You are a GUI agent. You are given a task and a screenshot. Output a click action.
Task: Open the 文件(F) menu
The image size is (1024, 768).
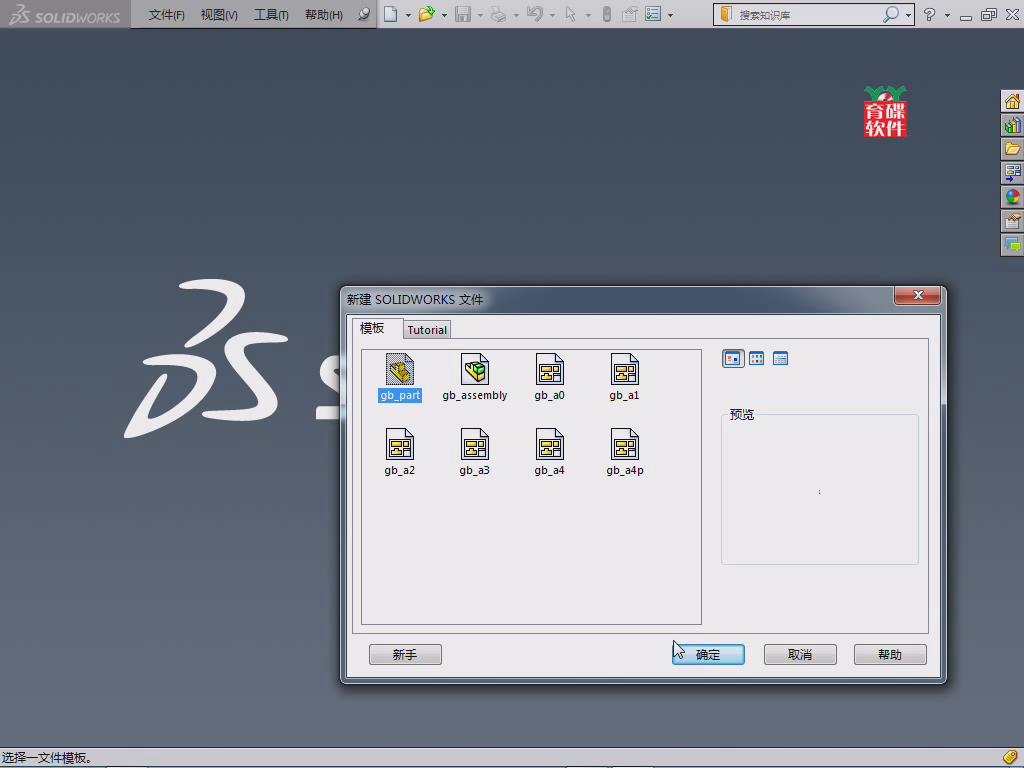[166, 14]
